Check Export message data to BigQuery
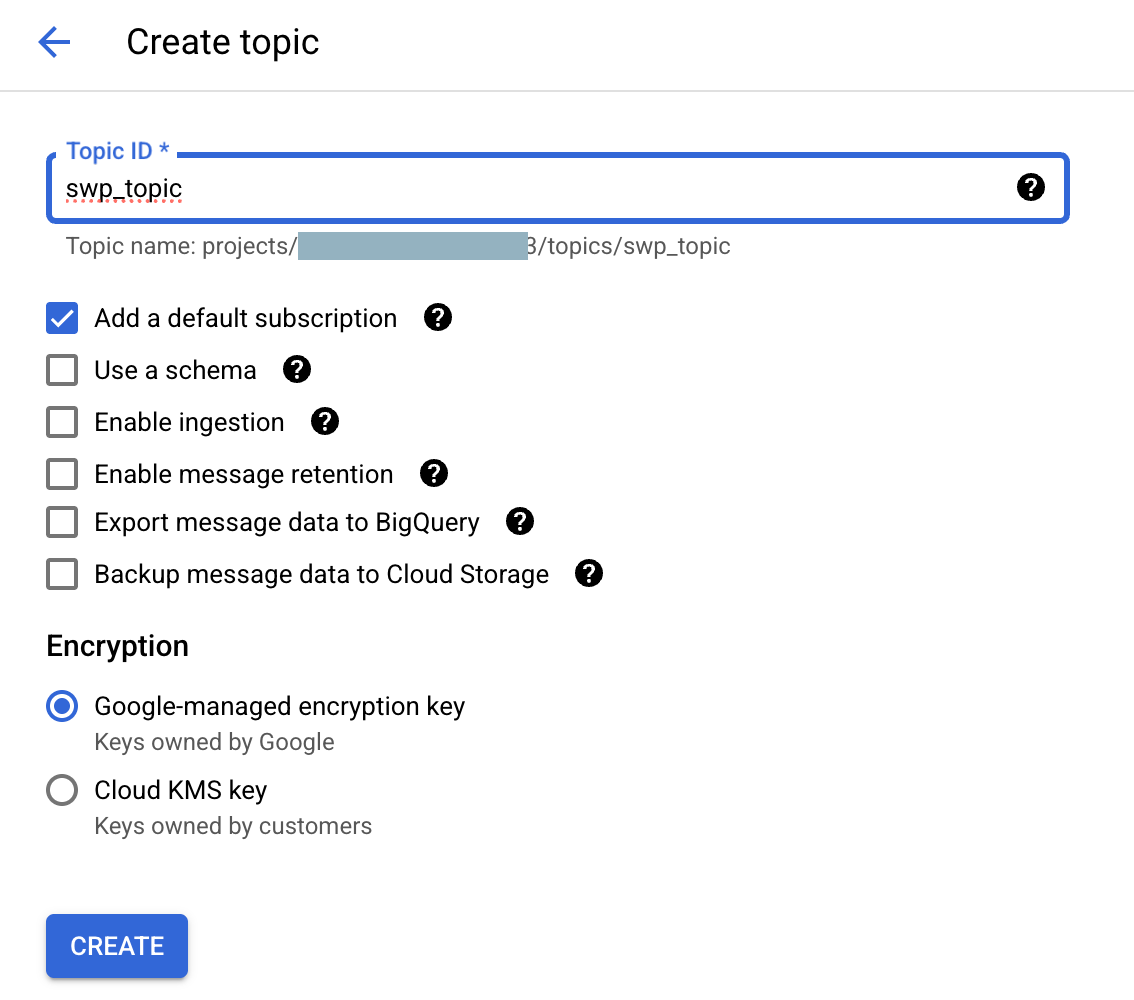This screenshot has width=1134, height=1000. click(x=61, y=521)
